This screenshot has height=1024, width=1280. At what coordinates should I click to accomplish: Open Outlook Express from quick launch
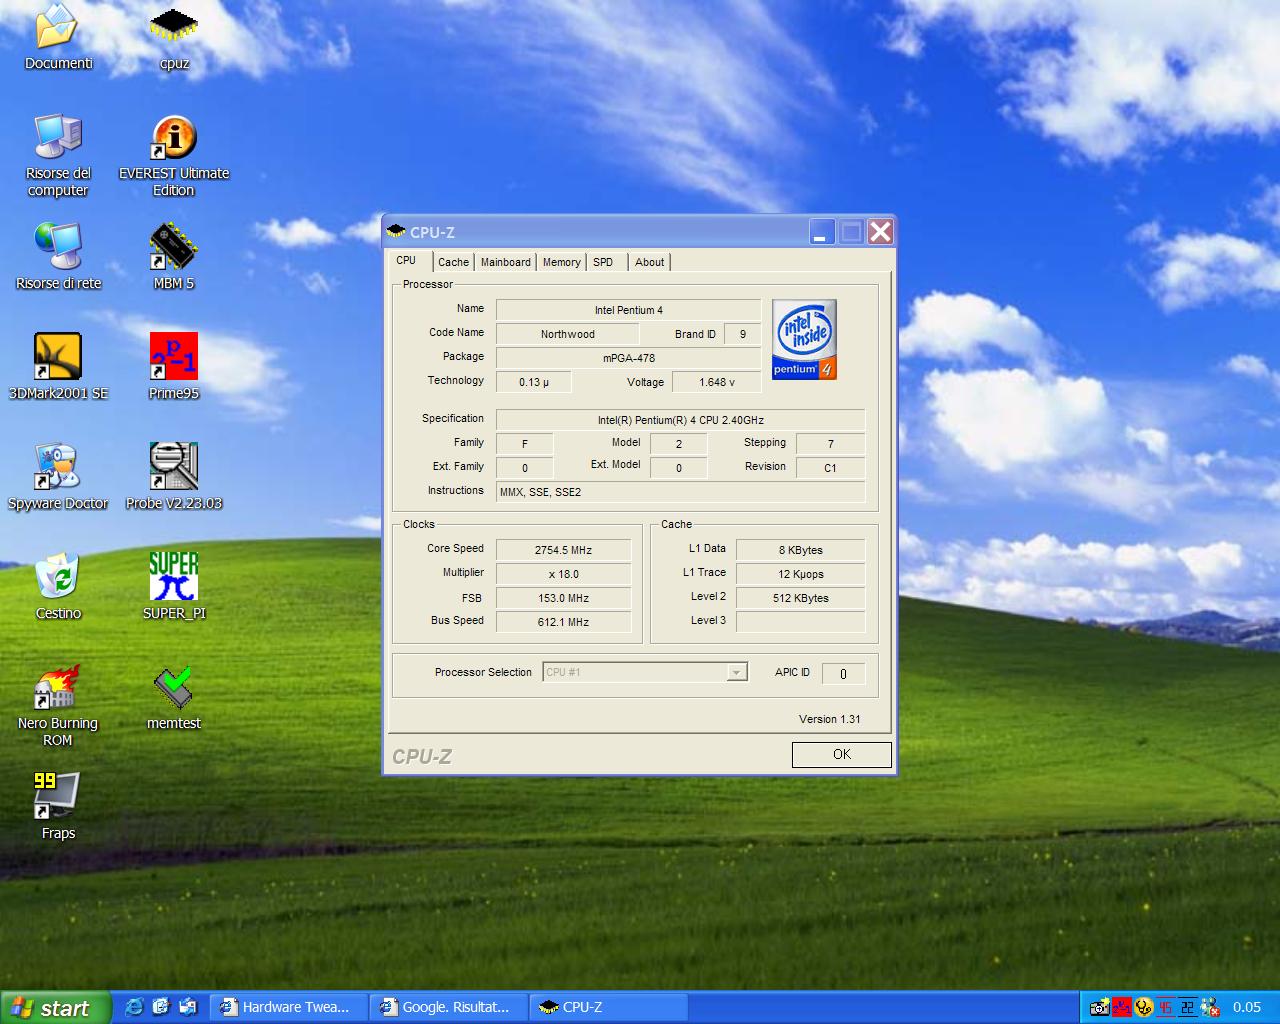coord(188,1007)
